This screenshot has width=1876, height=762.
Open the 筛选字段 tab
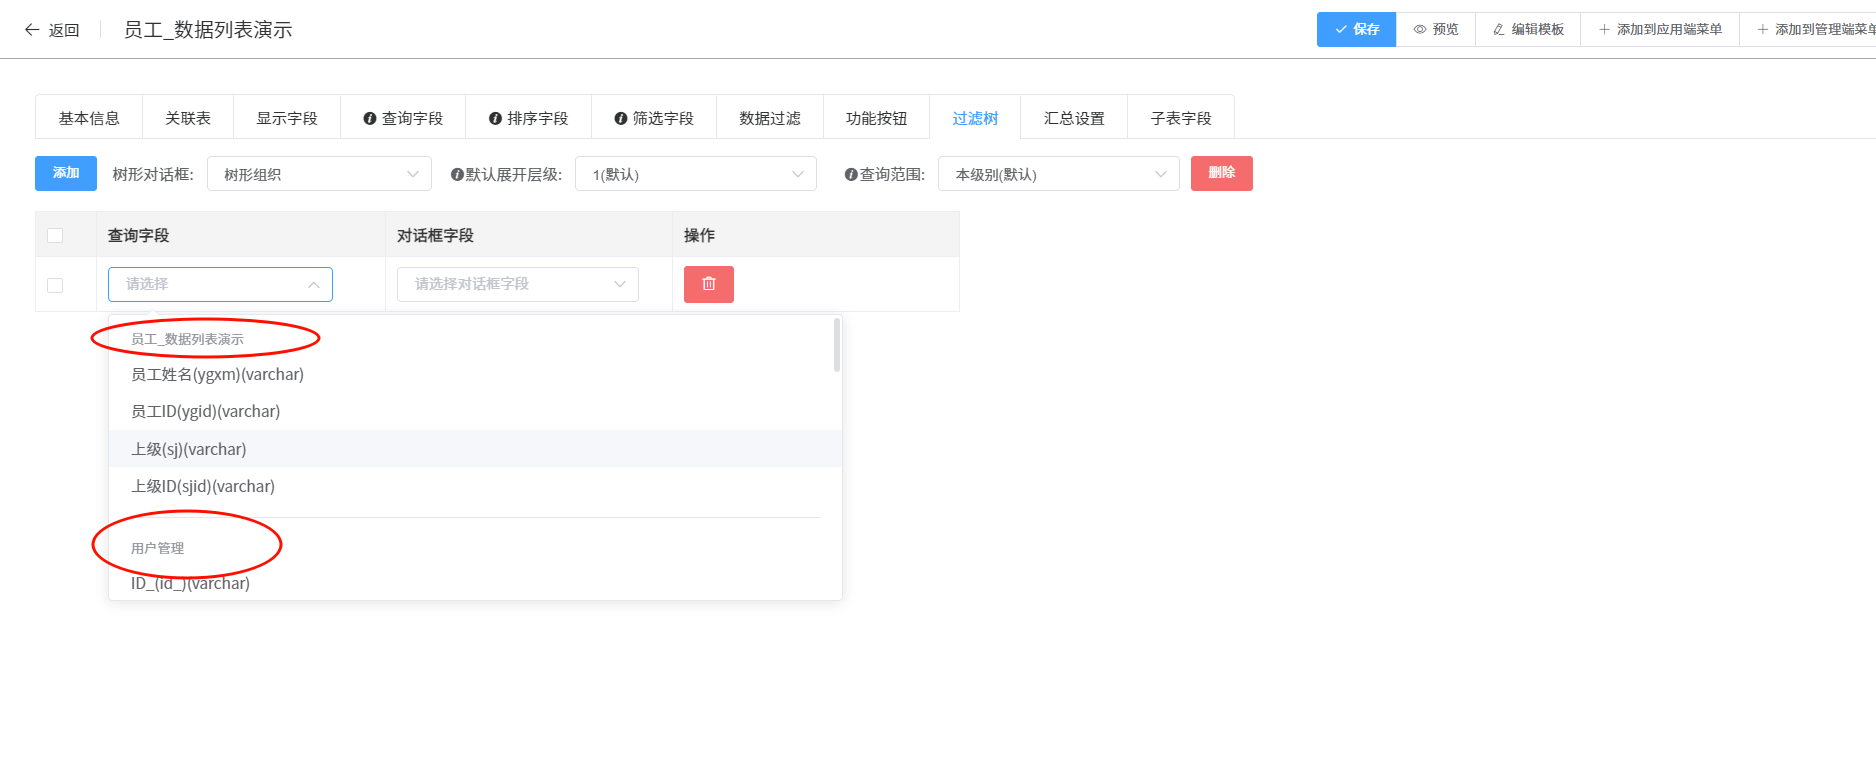click(654, 118)
